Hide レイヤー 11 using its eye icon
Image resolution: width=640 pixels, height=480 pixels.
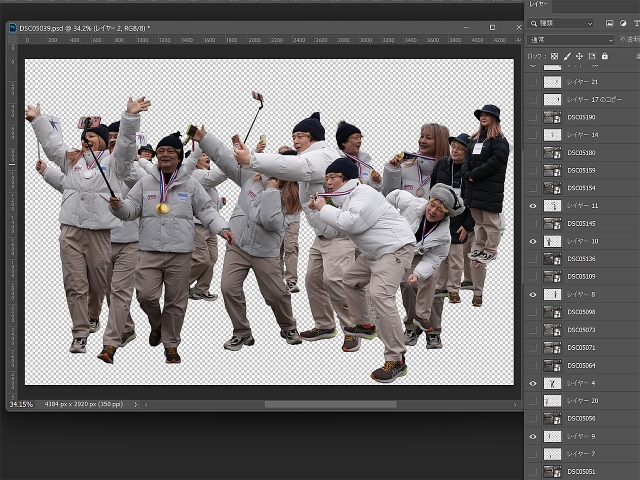(532, 206)
